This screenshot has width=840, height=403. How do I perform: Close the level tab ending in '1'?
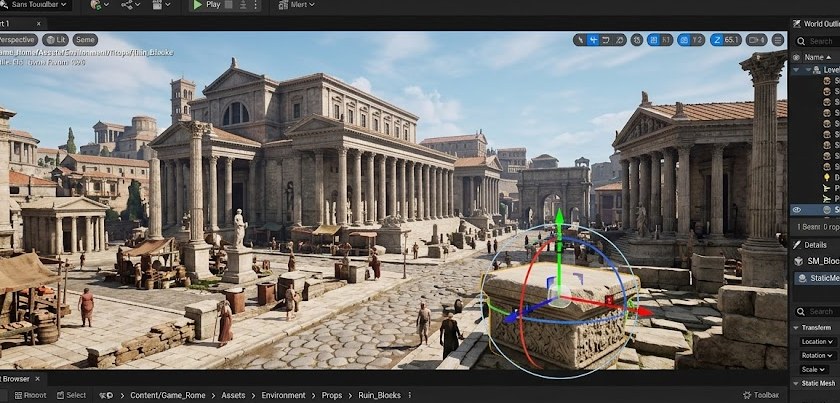pos(39,24)
